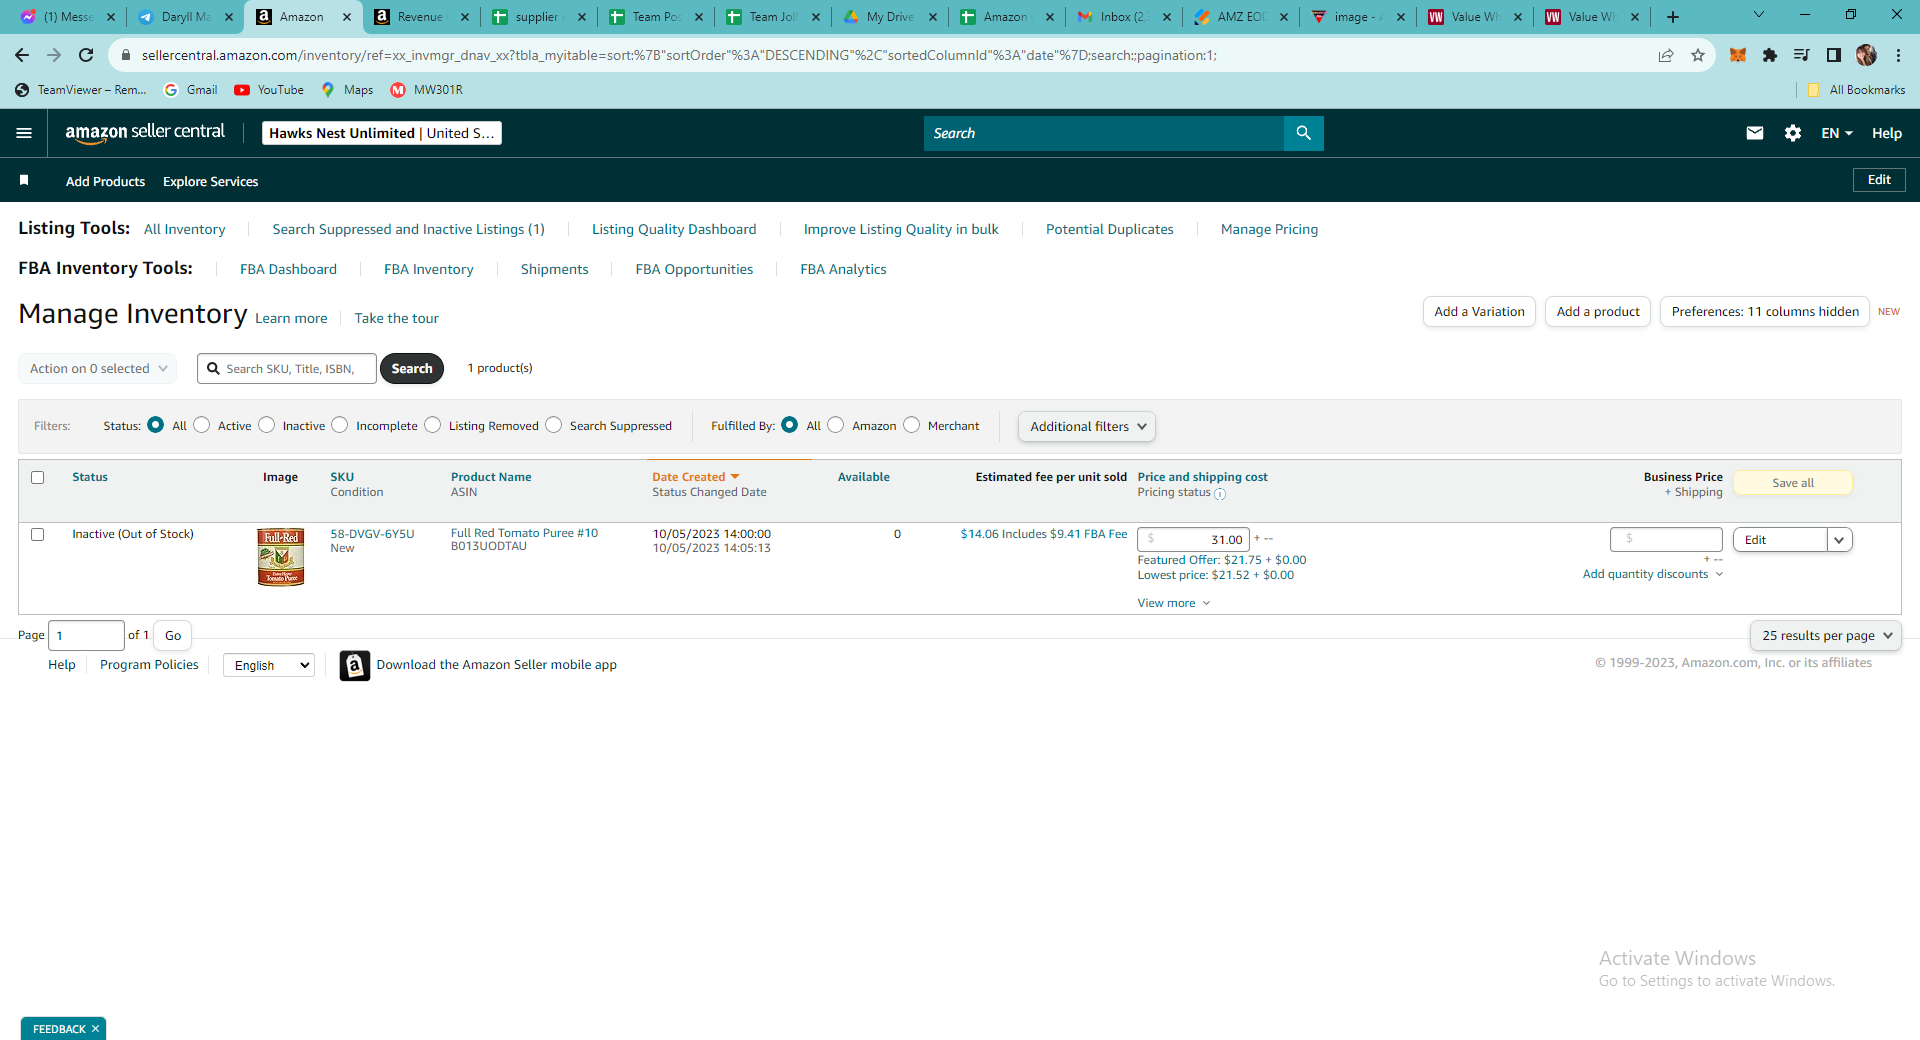Open the media control icon in Chrome toolbar
1920x1040 pixels.
(1801, 55)
